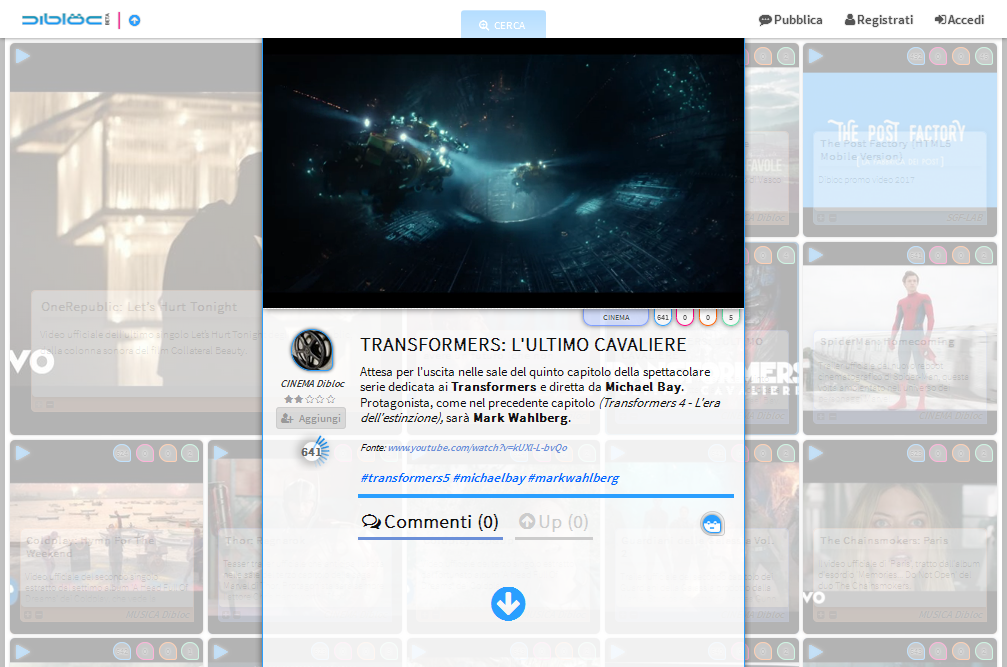Click blue counter bubble on Chainsmokers card
The image size is (1007, 667).
pos(916,453)
